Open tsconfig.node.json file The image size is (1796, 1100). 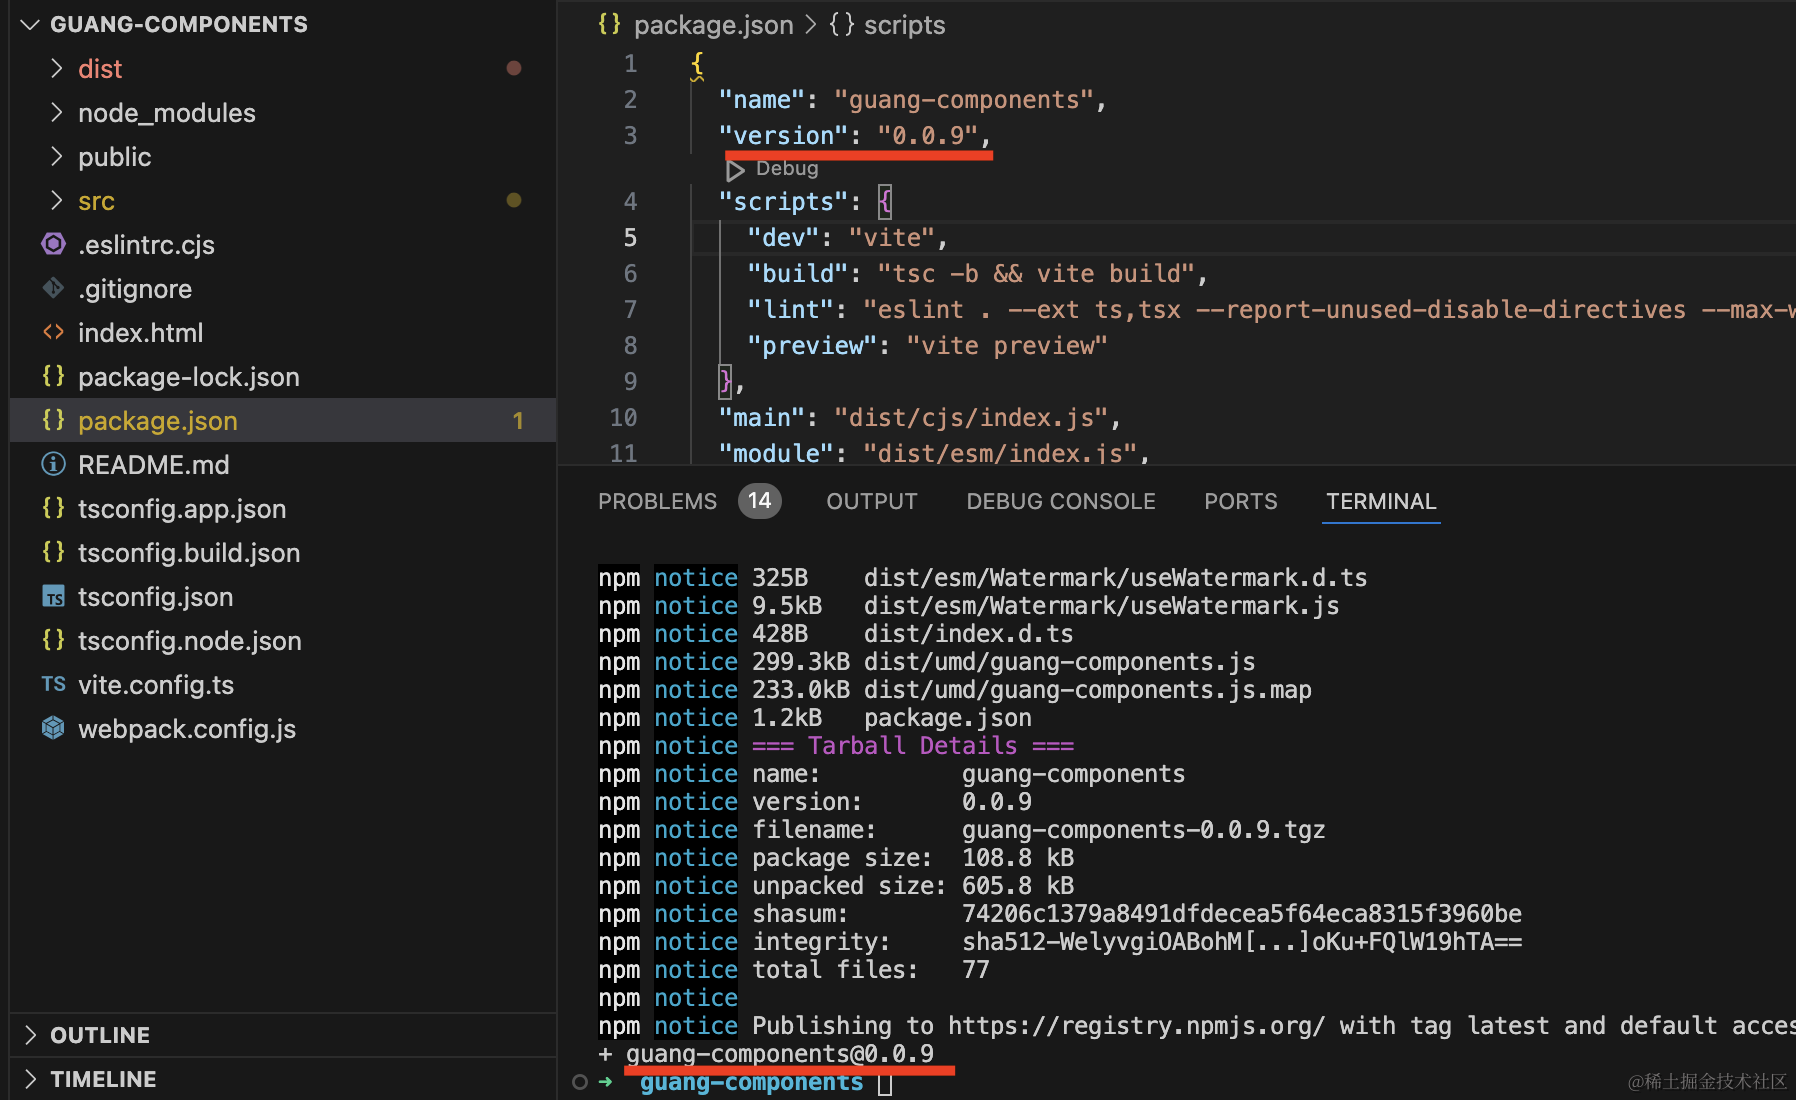[190, 641]
